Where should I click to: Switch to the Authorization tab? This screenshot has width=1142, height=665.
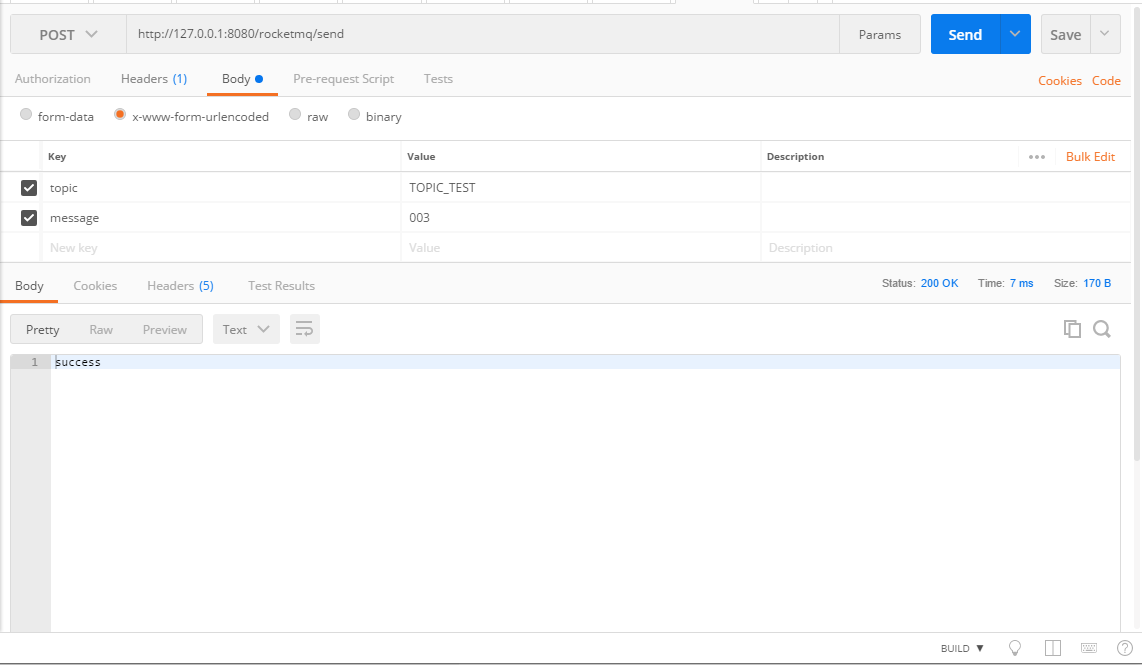pos(52,79)
